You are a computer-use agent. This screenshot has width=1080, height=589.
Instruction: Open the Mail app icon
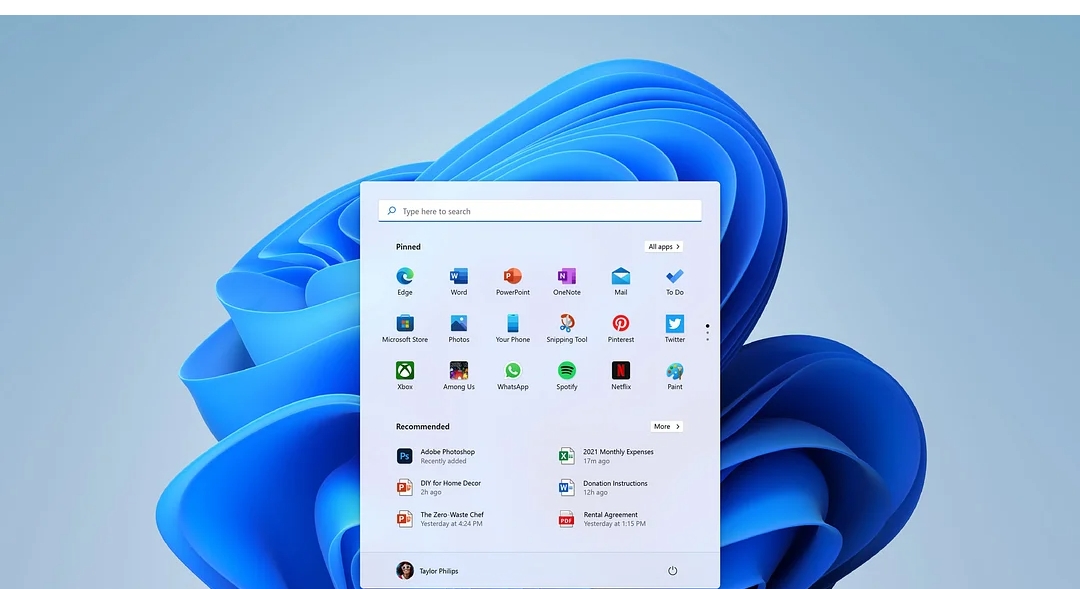coord(621,276)
